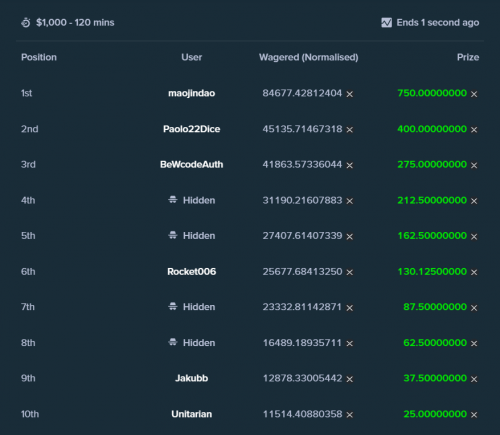Click the 4th position label

point(28,200)
